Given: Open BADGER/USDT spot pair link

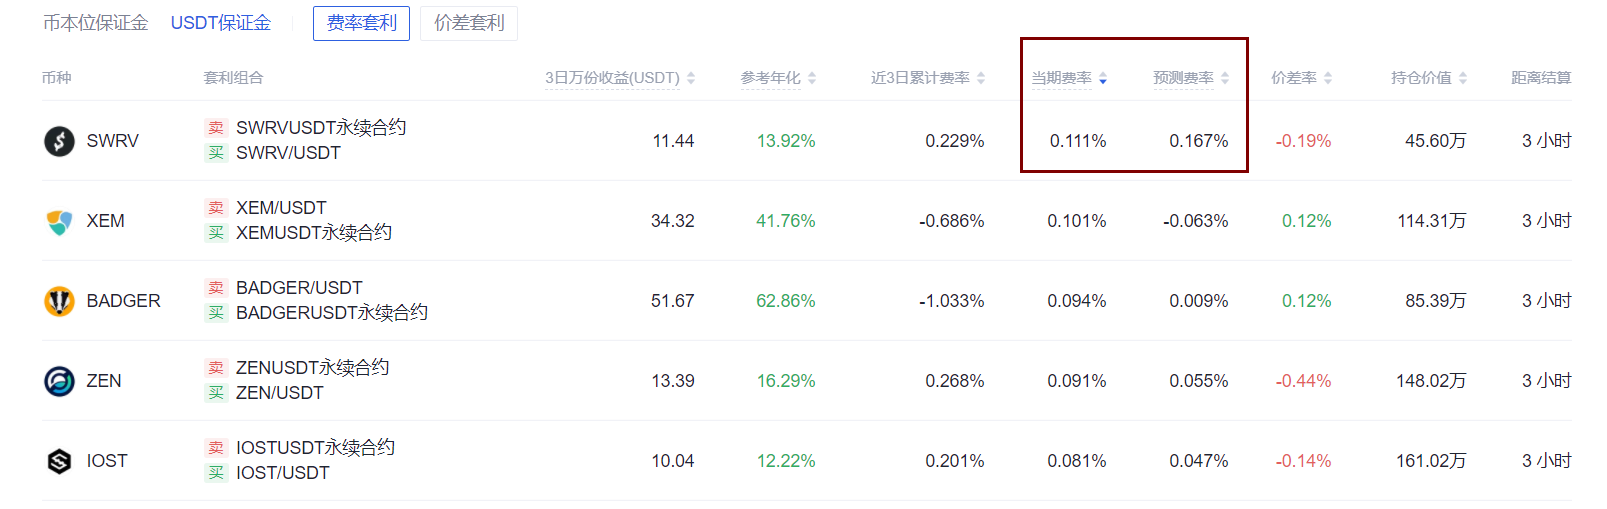Looking at the screenshot, I should tap(299, 288).
